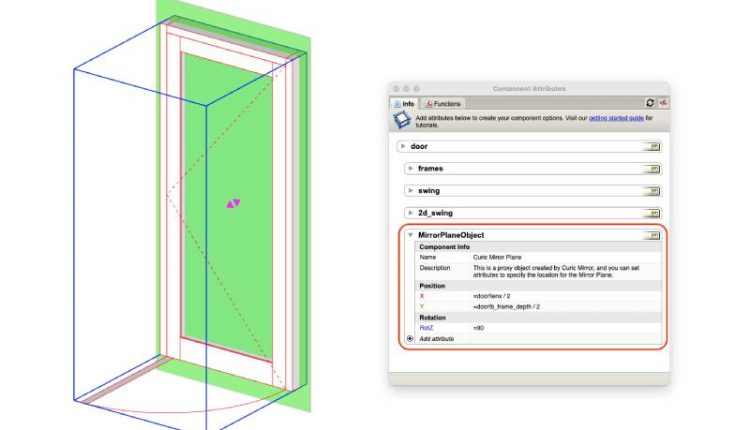Click the details button on MirrorPlaneObject row
The width and height of the screenshot is (750, 430).
(x=652, y=235)
